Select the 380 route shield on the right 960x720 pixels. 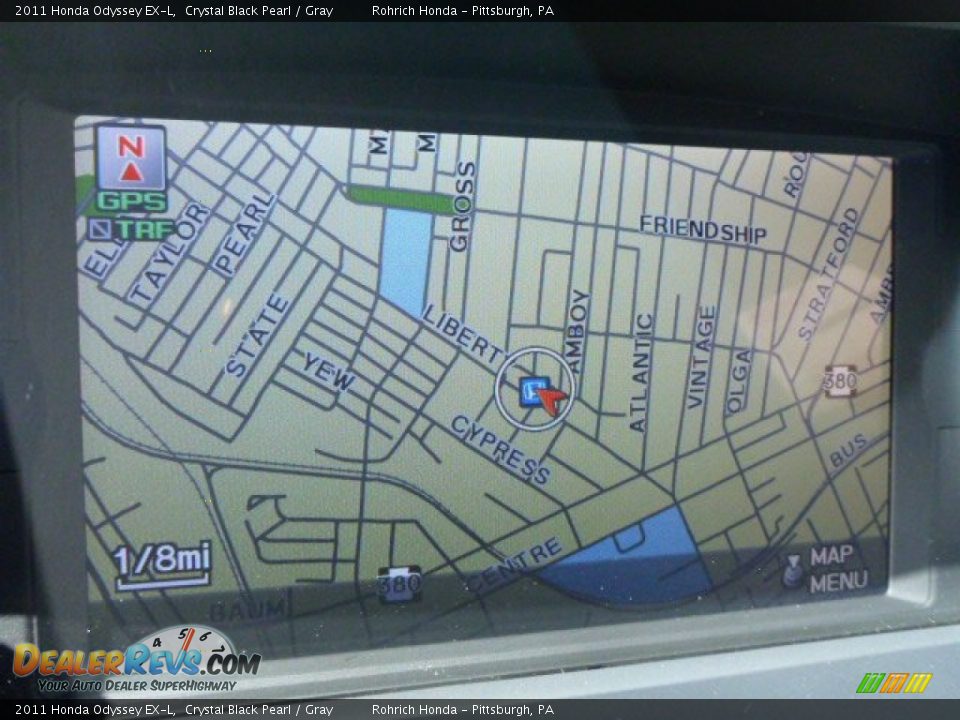click(x=840, y=380)
